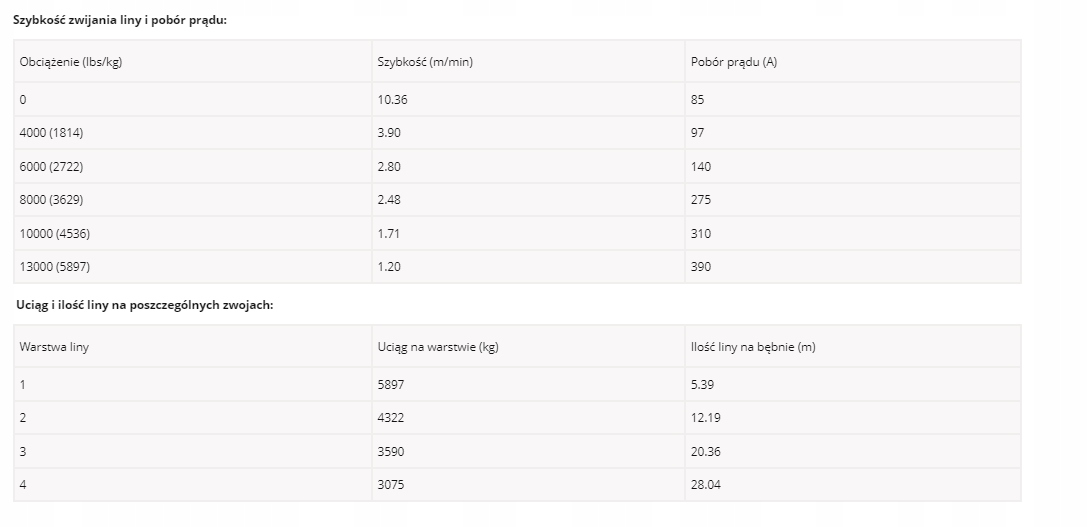Click the speed value 3.90

pos(389,133)
